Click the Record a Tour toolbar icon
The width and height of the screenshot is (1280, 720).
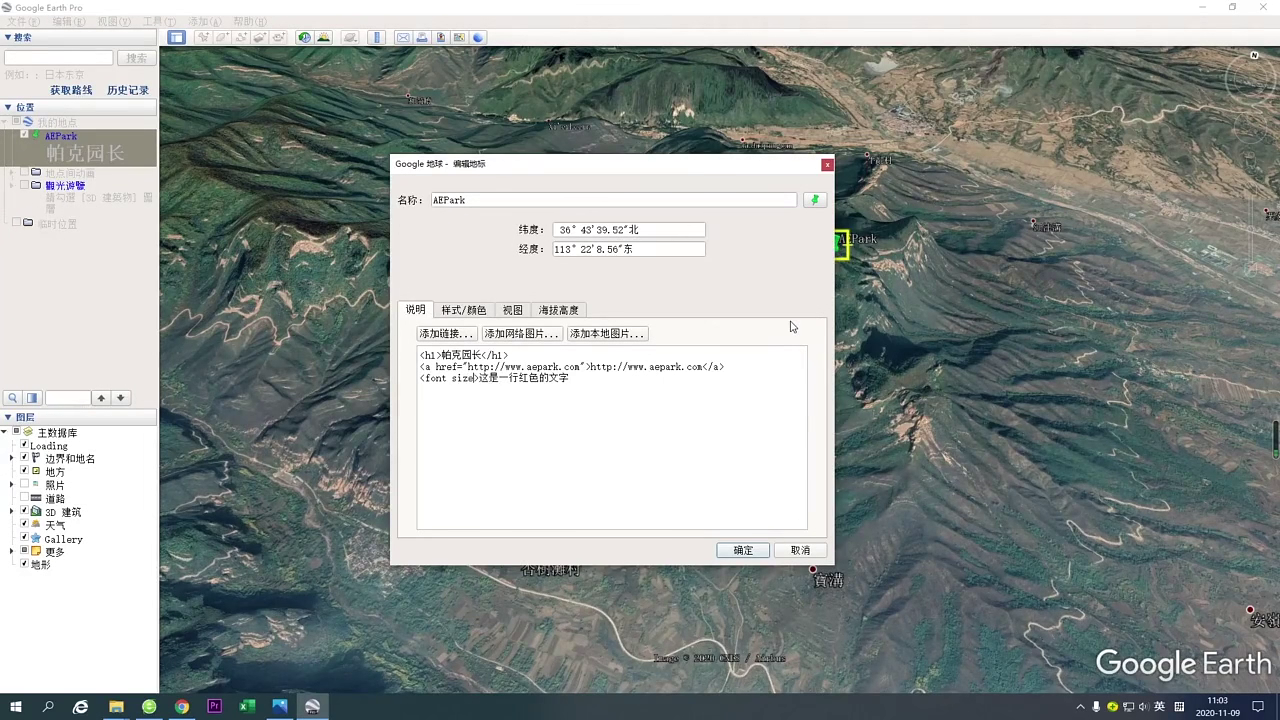click(x=278, y=37)
